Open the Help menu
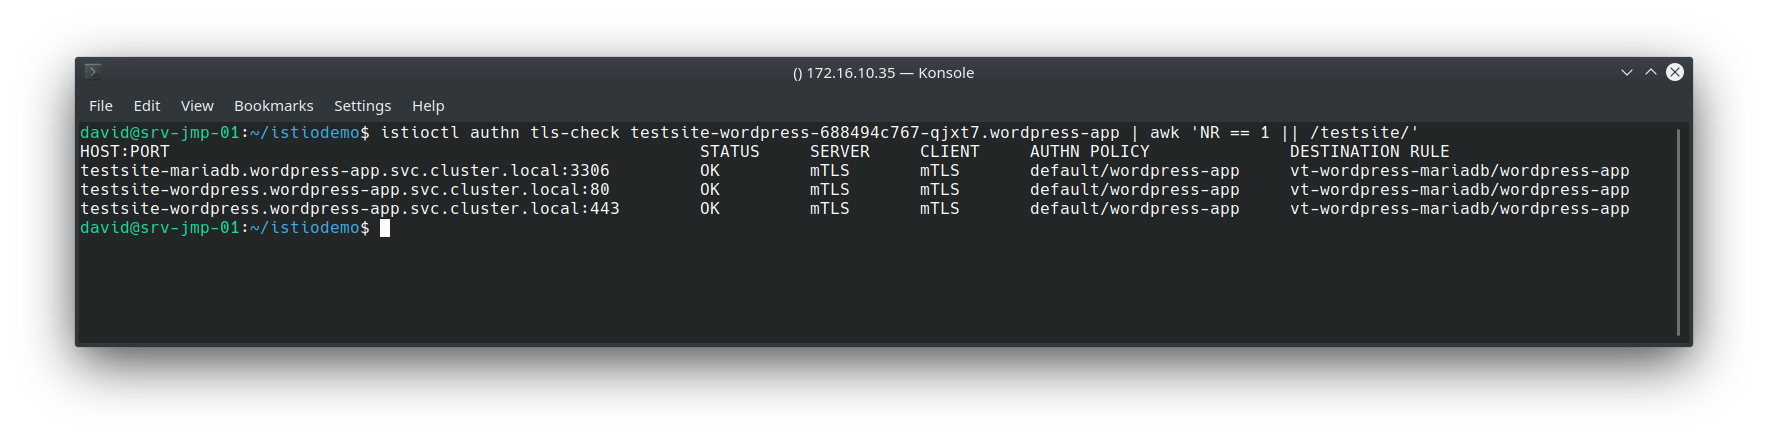The image size is (1768, 440). pyautogui.click(x=428, y=106)
